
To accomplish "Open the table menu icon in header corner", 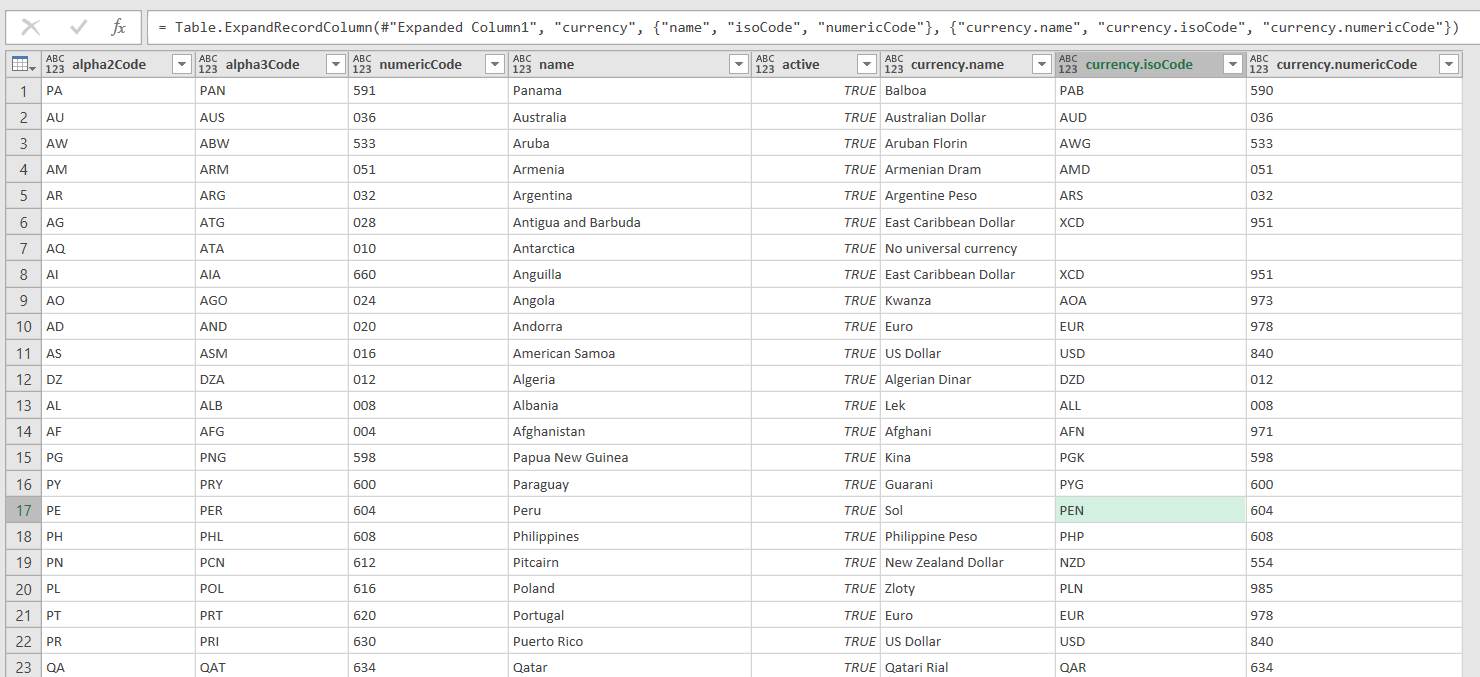I will (22, 64).
